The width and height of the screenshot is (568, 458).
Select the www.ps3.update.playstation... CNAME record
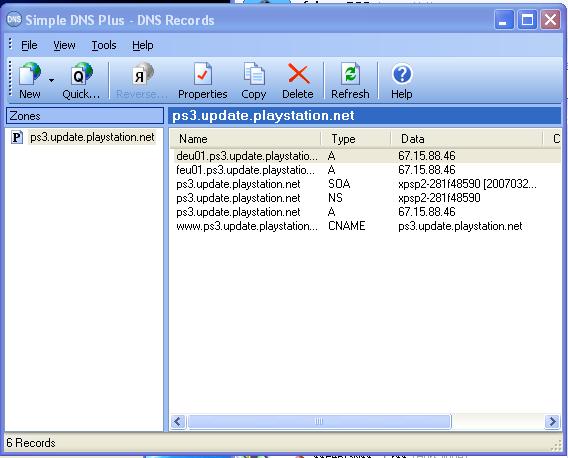click(366, 226)
